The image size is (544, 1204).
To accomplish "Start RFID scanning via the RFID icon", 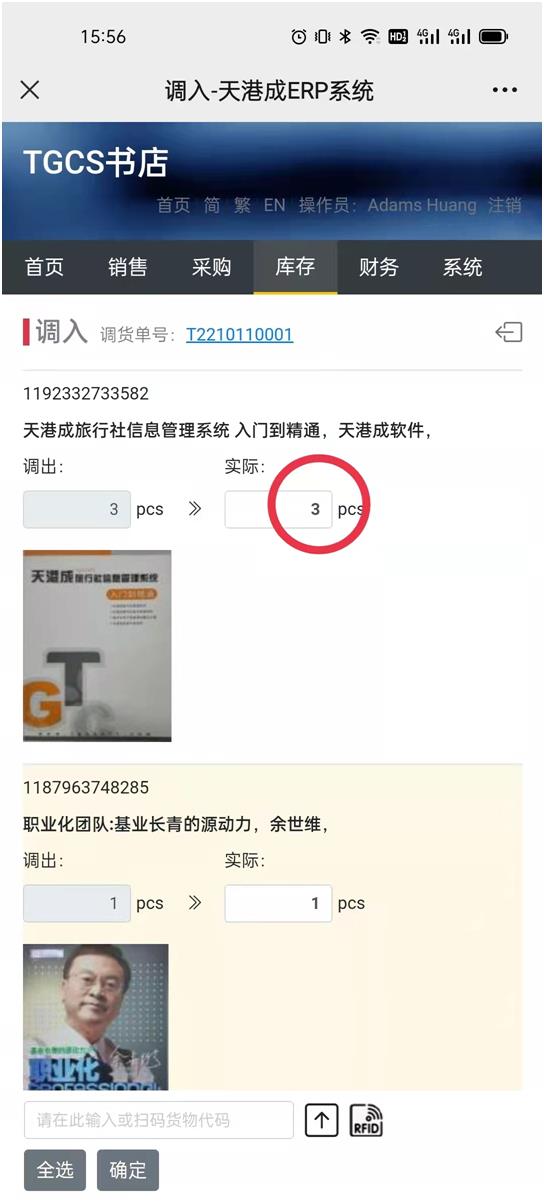I will click(x=367, y=1120).
